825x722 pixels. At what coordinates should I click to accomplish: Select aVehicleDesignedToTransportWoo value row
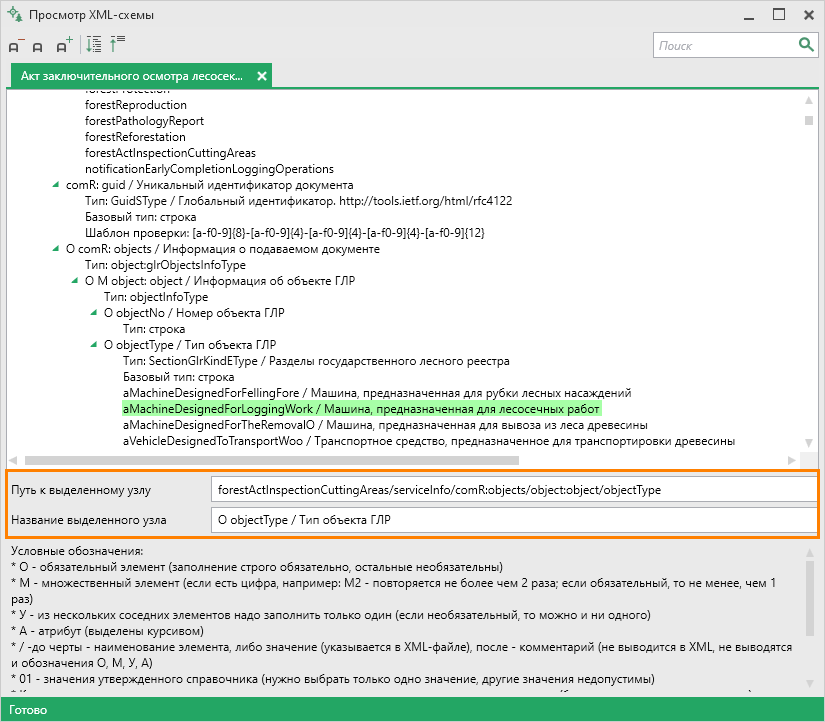click(x=429, y=441)
